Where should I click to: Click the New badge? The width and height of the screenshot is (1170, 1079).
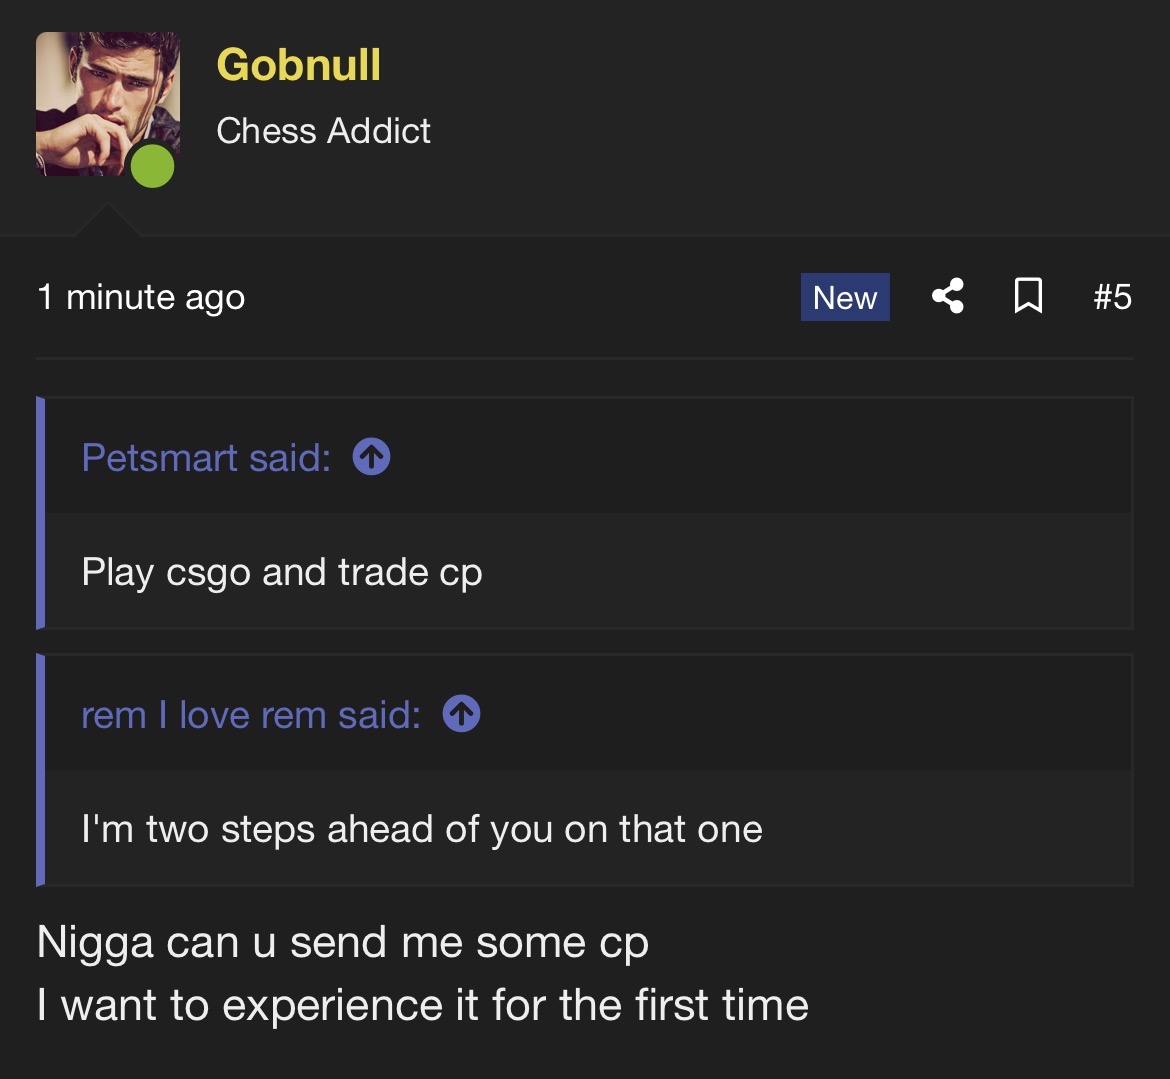845,297
